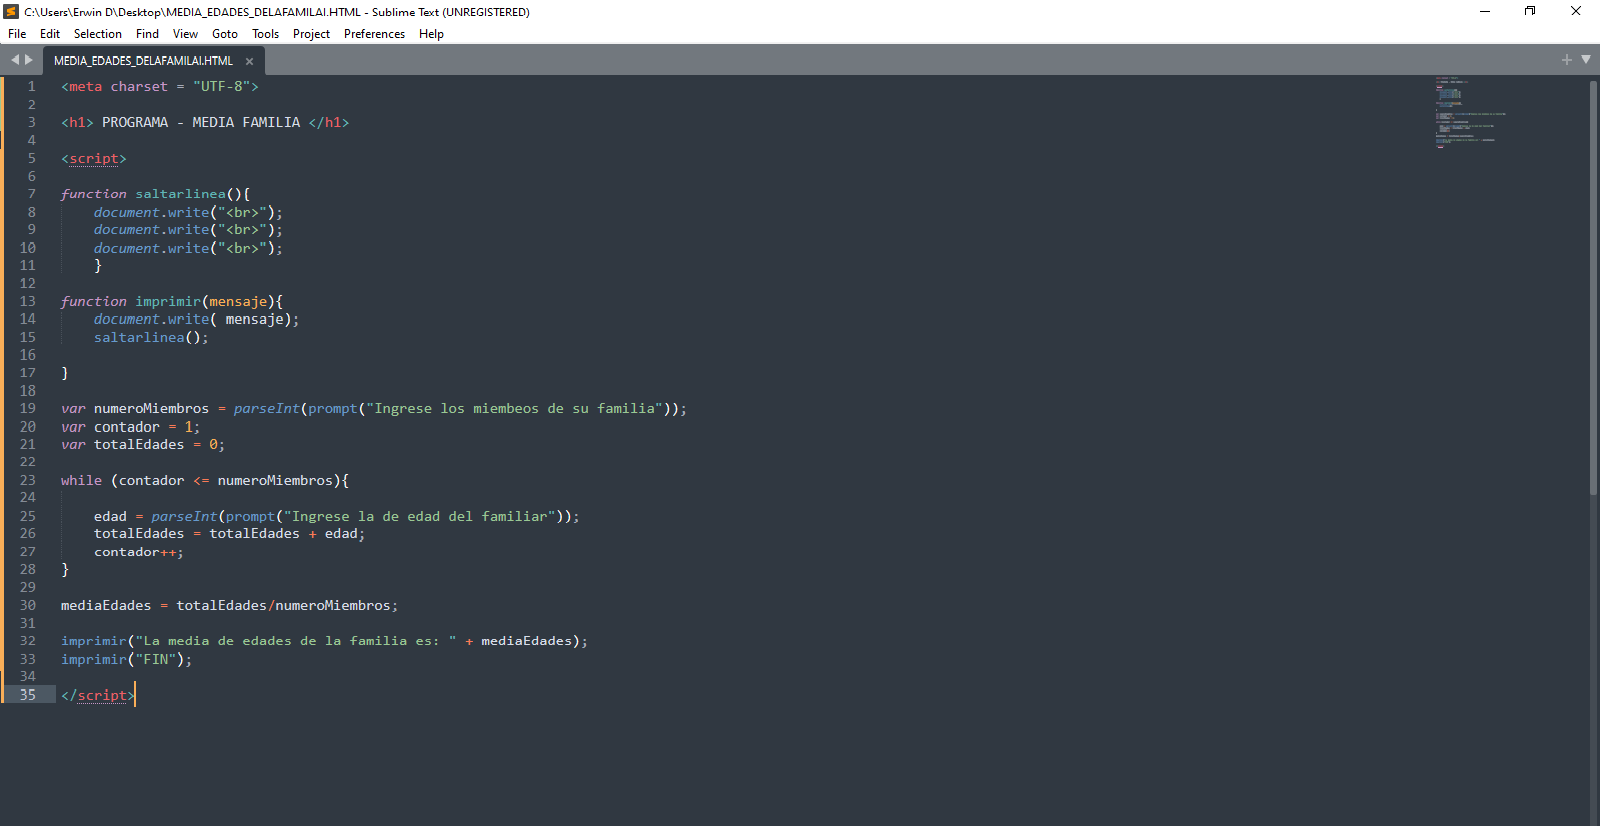This screenshot has width=1600, height=826.
Task: Click "Ingrese los miembeos de su familia" string
Action: tap(515, 408)
